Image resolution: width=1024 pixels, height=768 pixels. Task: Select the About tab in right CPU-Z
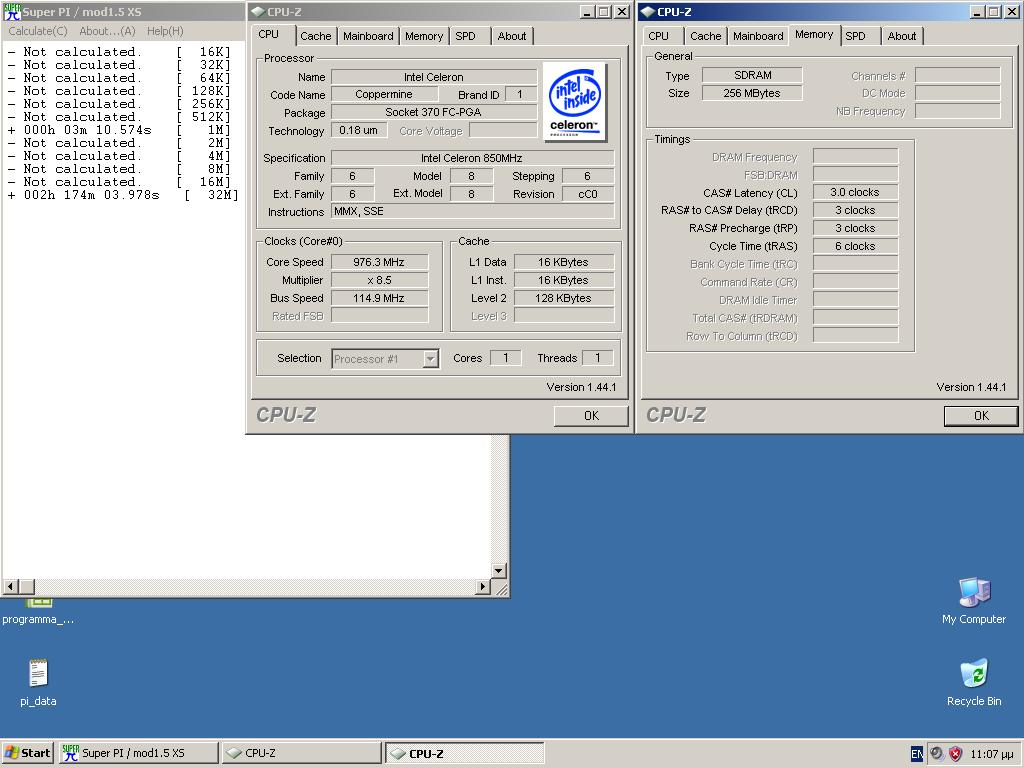tap(902, 36)
